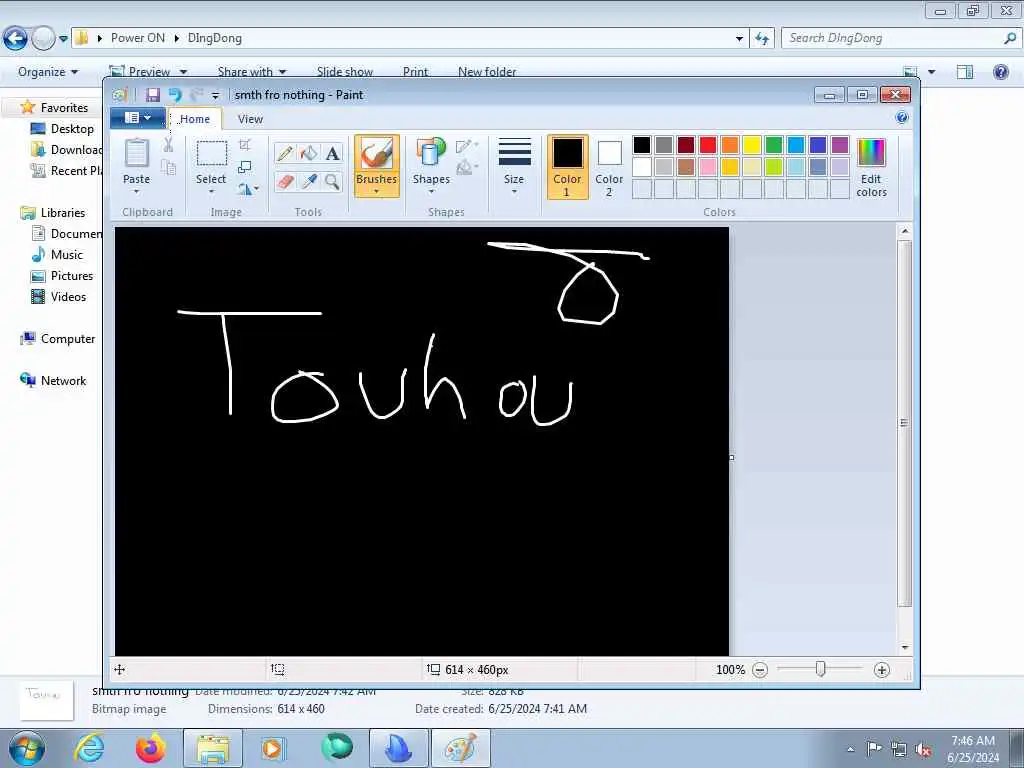Click the Paint taskbar icon
This screenshot has height=768, width=1024.
[460, 748]
